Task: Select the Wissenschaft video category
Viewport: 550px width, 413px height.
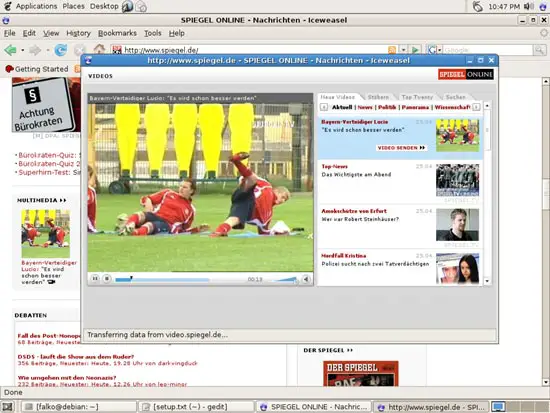Action: 452,107
